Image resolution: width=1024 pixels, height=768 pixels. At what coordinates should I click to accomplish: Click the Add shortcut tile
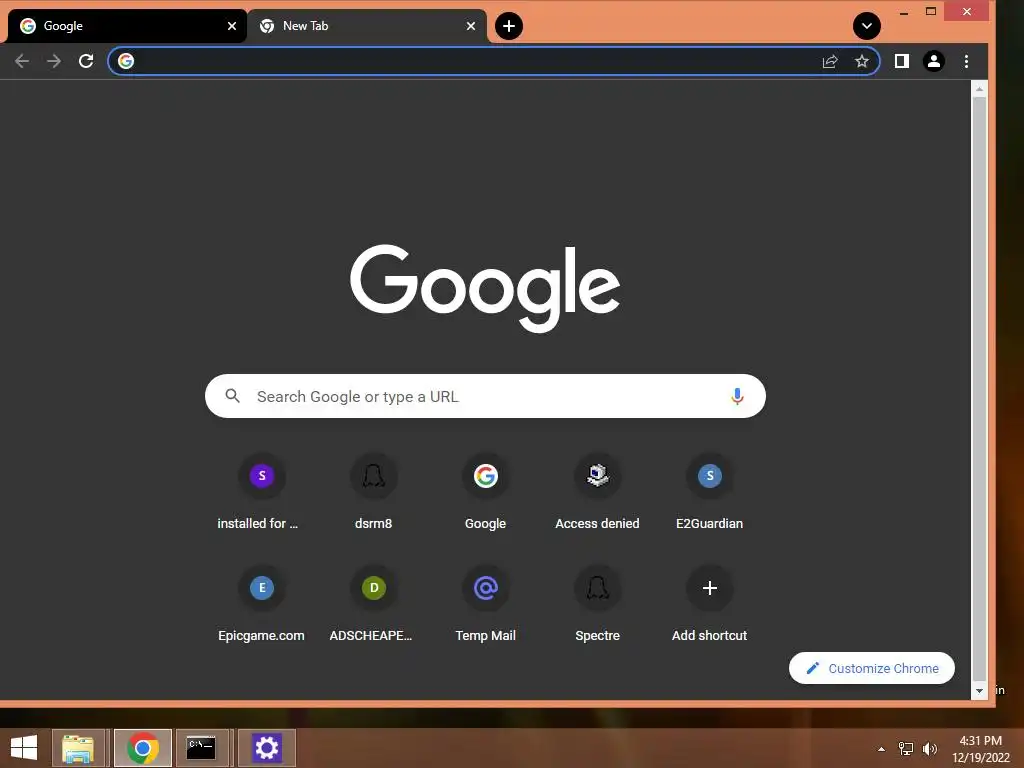[x=710, y=605]
